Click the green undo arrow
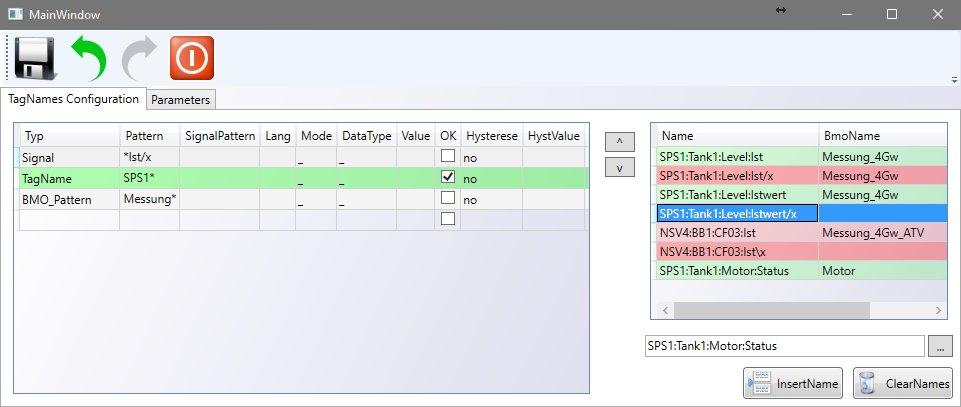 tap(87, 59)
